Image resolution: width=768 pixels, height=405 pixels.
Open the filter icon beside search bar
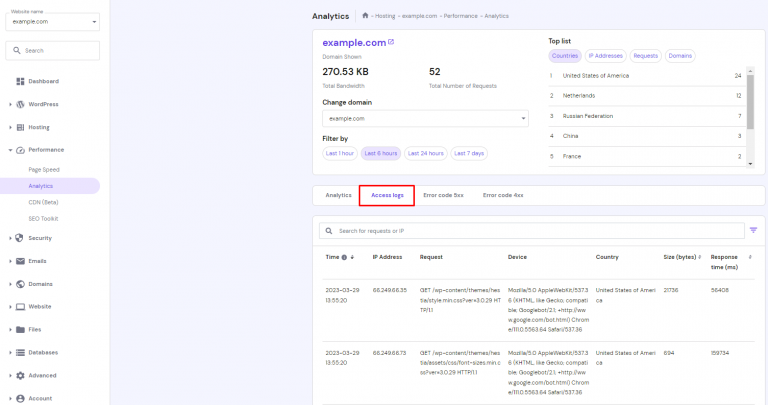(753, 230)
